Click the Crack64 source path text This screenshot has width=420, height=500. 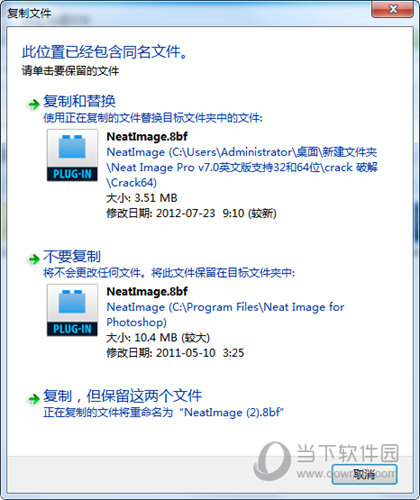[242, 167]
